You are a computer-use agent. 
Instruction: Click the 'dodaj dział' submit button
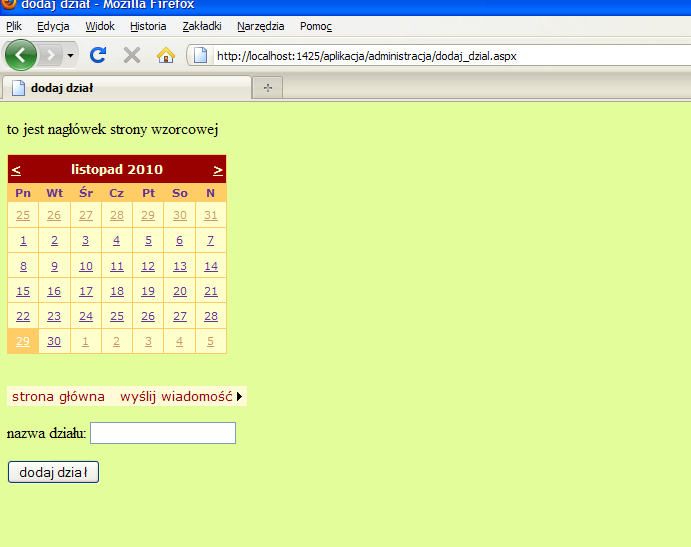point(53,472)
